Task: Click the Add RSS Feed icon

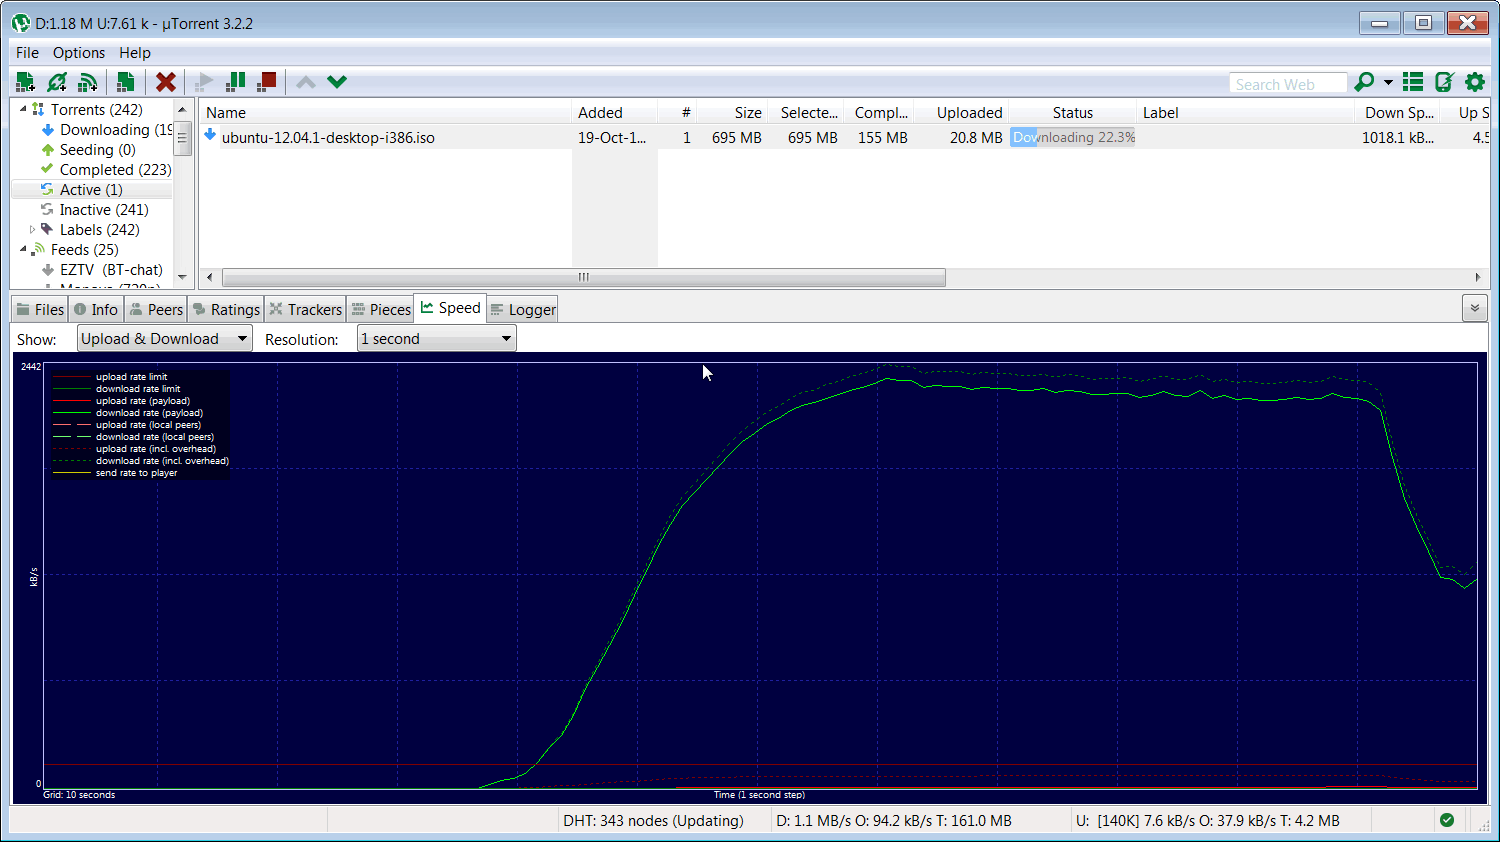Action: click(88, 82)
